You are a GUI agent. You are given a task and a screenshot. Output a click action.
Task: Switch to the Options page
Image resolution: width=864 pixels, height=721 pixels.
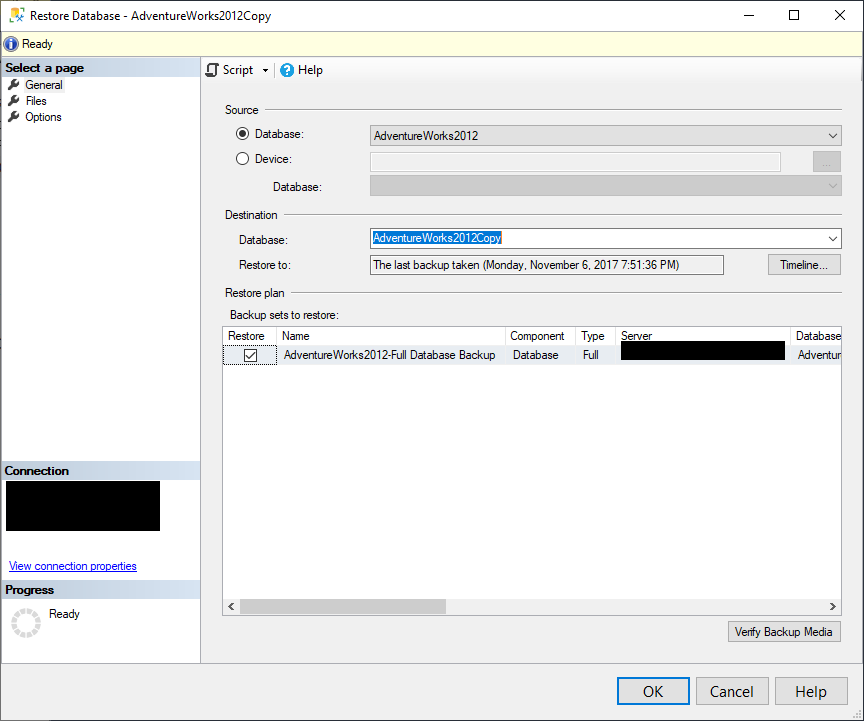(x=43, y=117)
